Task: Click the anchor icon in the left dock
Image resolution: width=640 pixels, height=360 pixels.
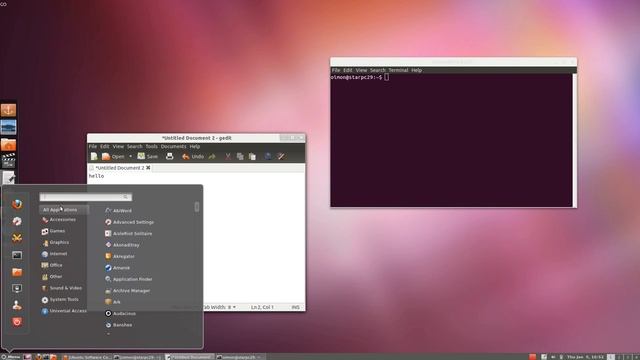Action: (8, 110)
